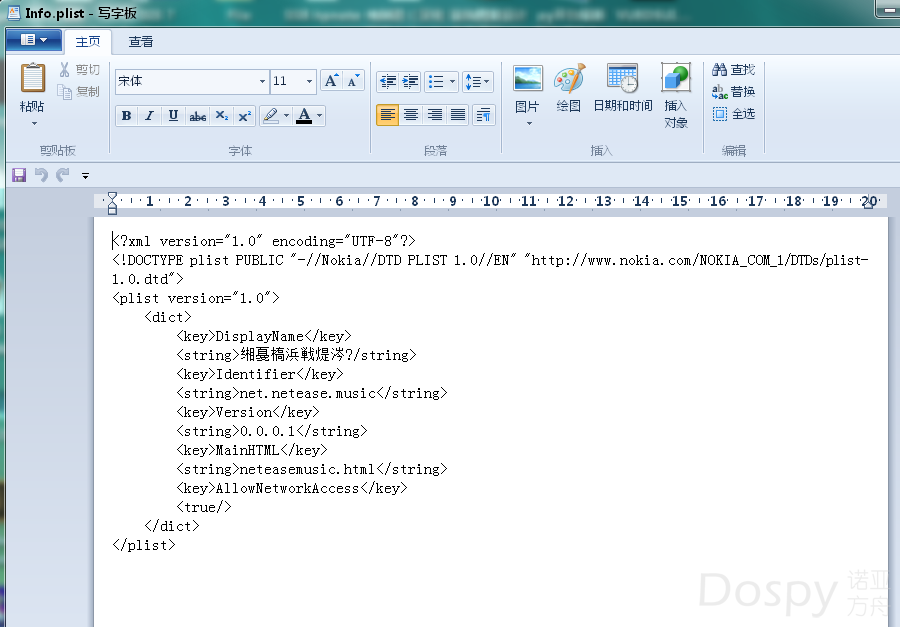This screenshot has width=900, height=627.
Task: Click the Copy (复制) button
Action: click(x=79, y=91)
